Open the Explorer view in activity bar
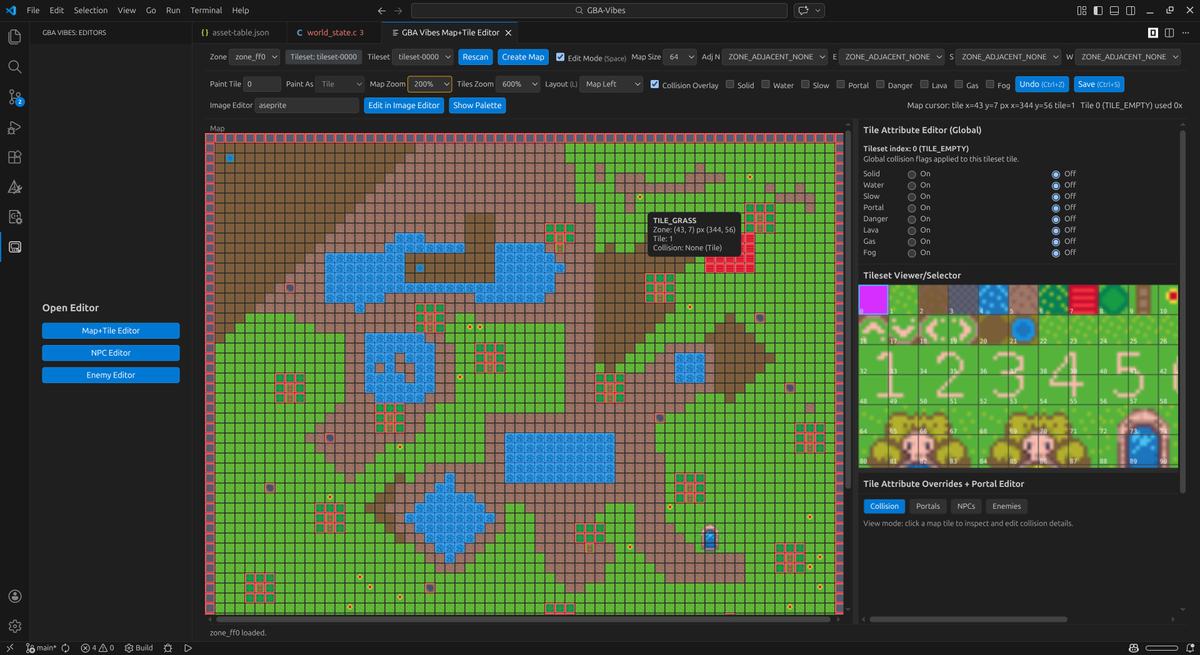1200x655 pixels. click(15, 37)
